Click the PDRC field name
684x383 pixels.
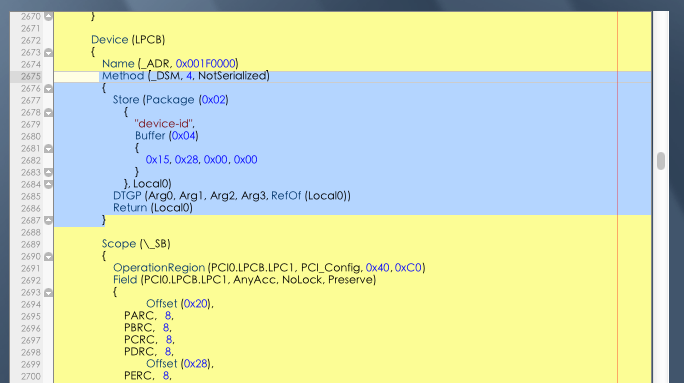(x=139, y=352)
